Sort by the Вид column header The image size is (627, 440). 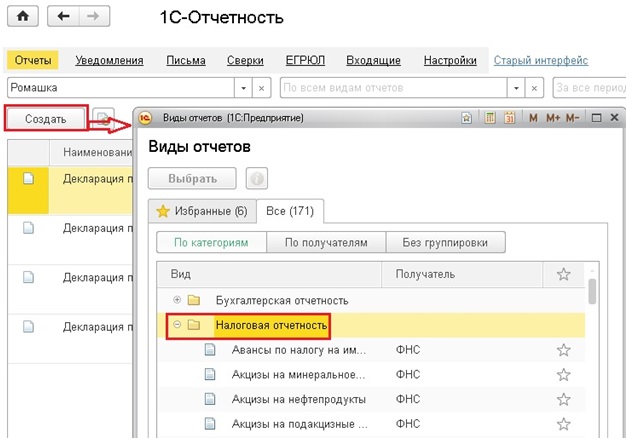point(269,274)
